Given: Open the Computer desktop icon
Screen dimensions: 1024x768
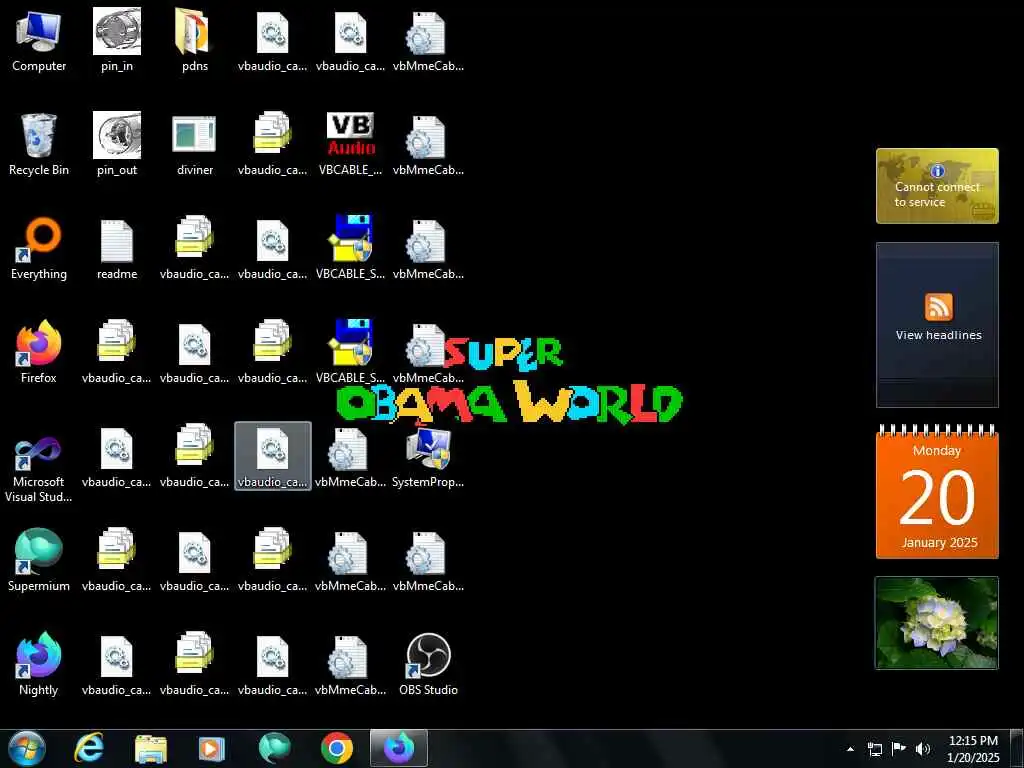Looking at the screenshot, I should (39, 40).
